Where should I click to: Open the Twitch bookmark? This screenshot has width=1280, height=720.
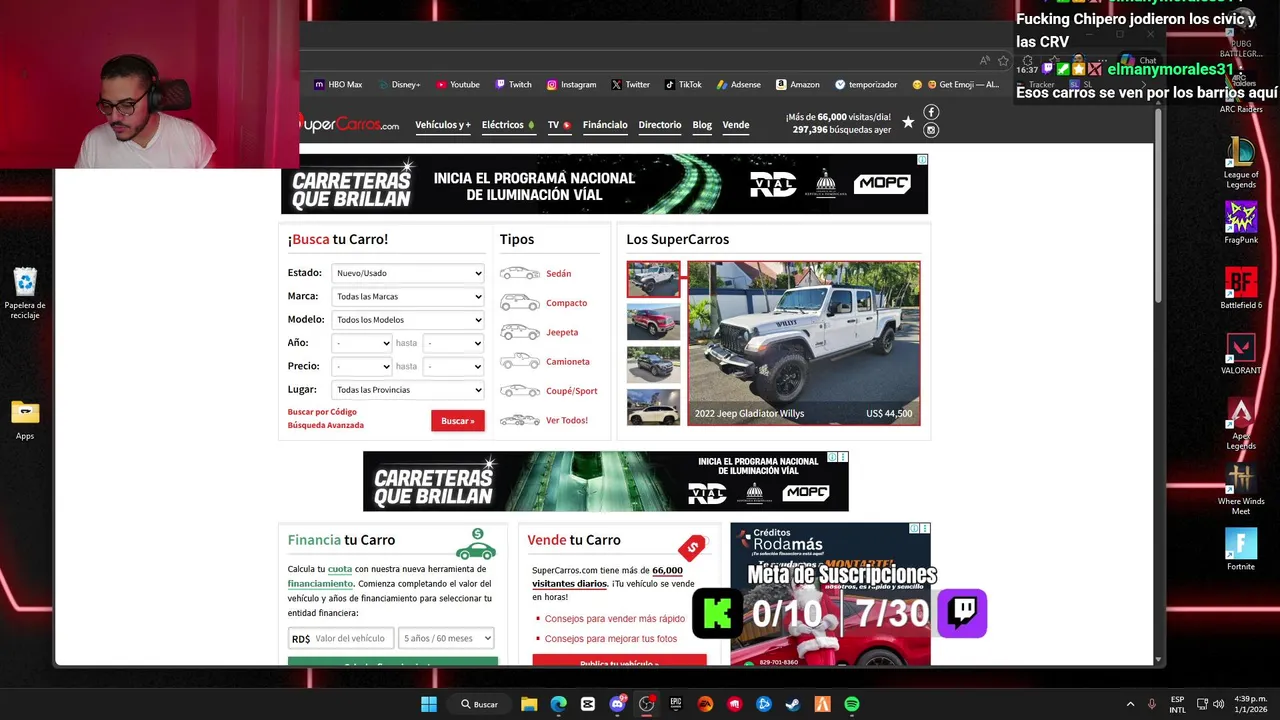514,85
